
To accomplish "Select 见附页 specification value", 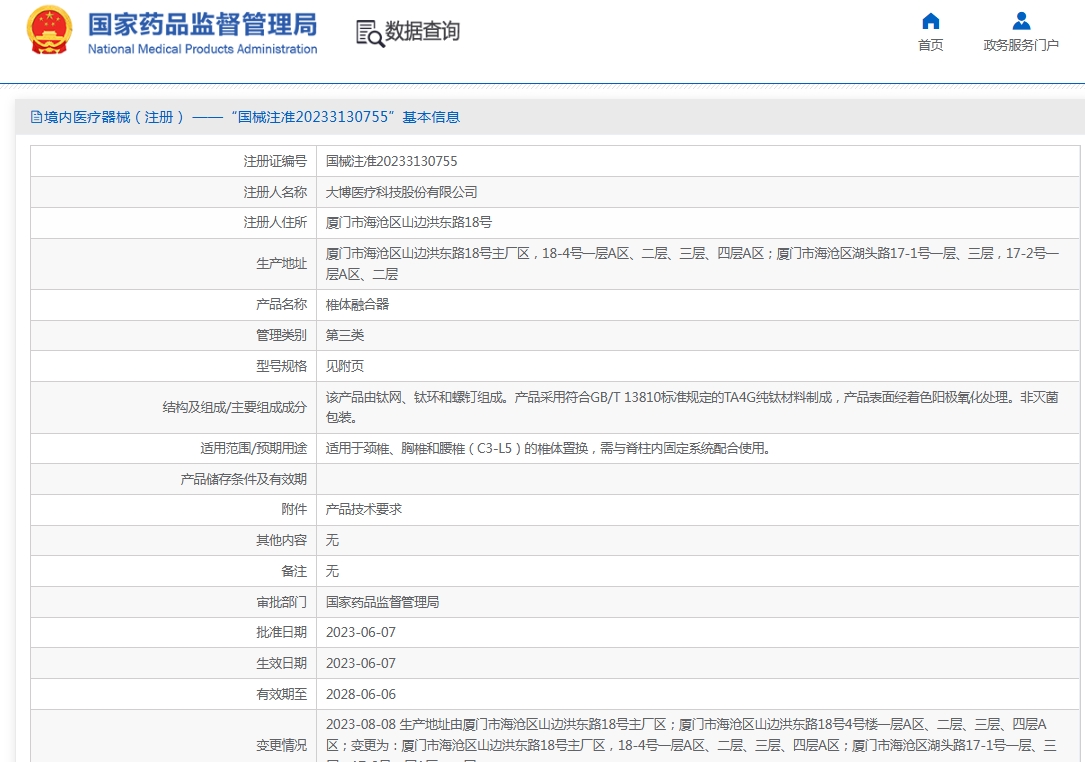I will pyautogui.click(x=345, y=366).
